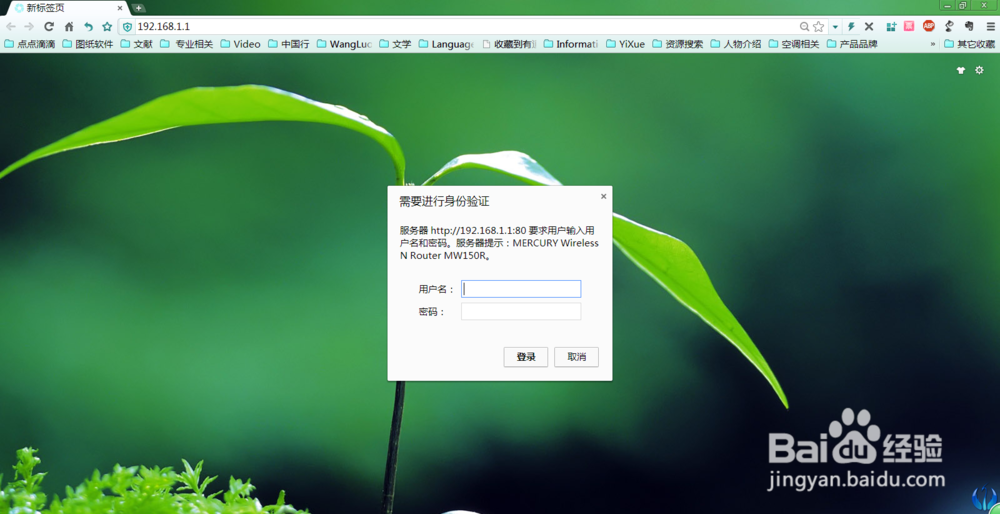
Task: Close the 新标签页 tab
Action: tap(120, 8)
